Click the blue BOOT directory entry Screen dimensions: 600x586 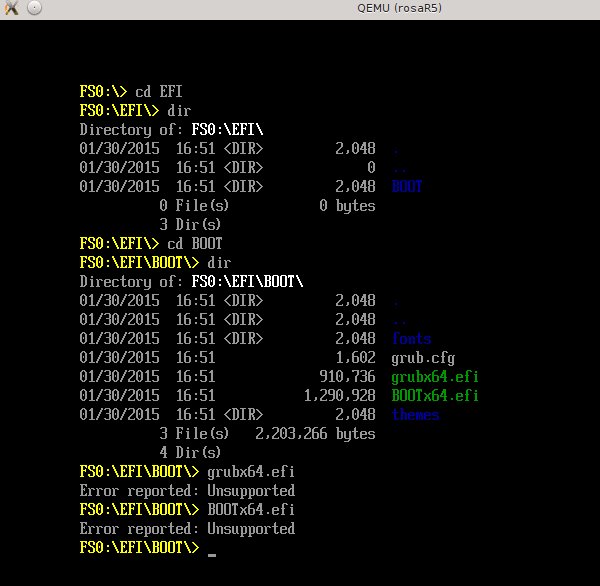(407, 187)
